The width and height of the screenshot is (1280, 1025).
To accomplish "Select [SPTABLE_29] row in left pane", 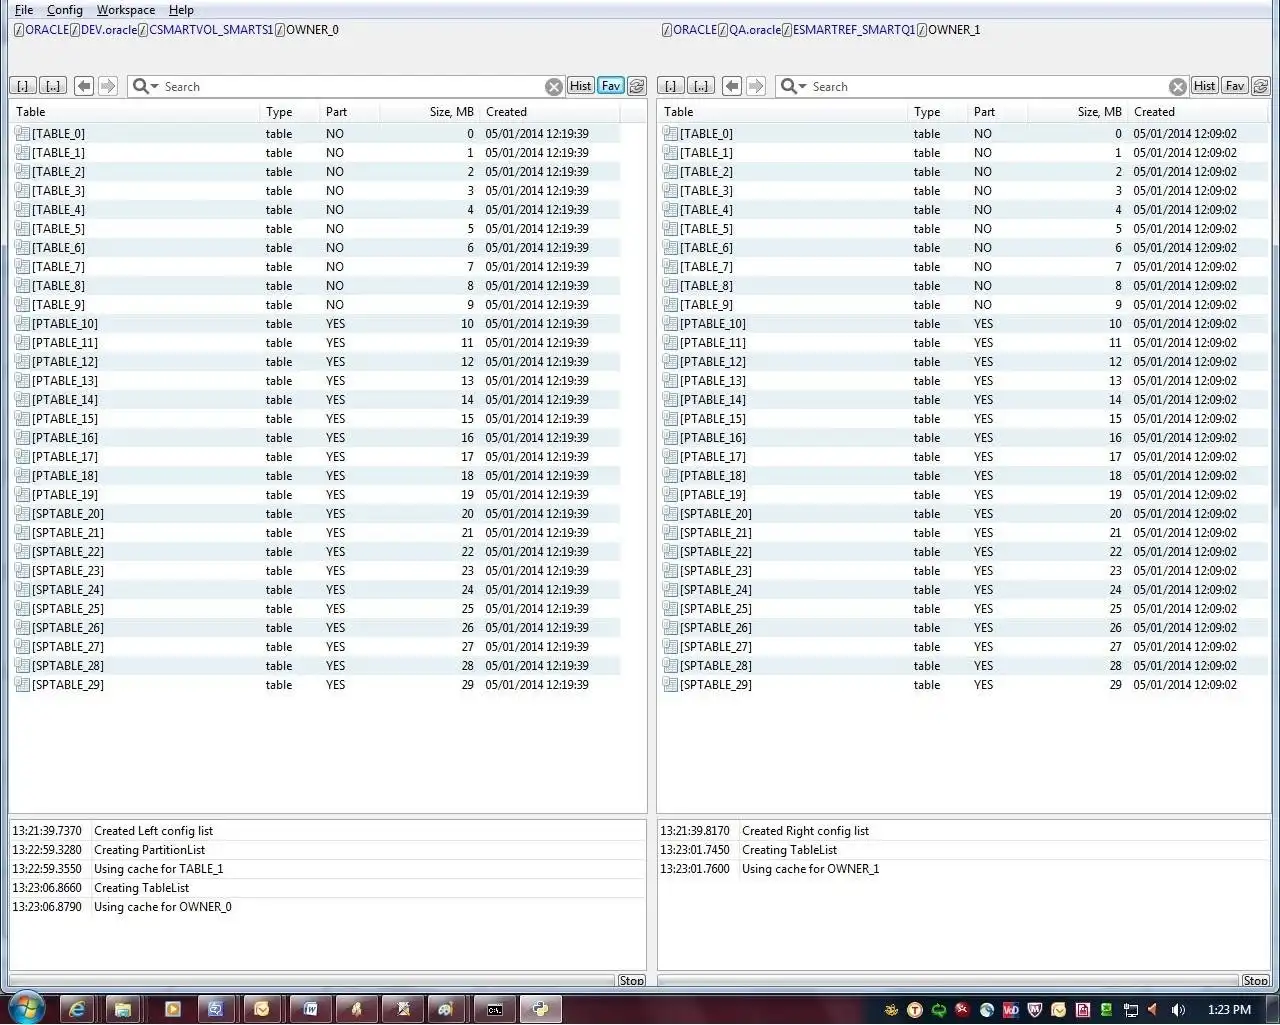I will point(317,685).
